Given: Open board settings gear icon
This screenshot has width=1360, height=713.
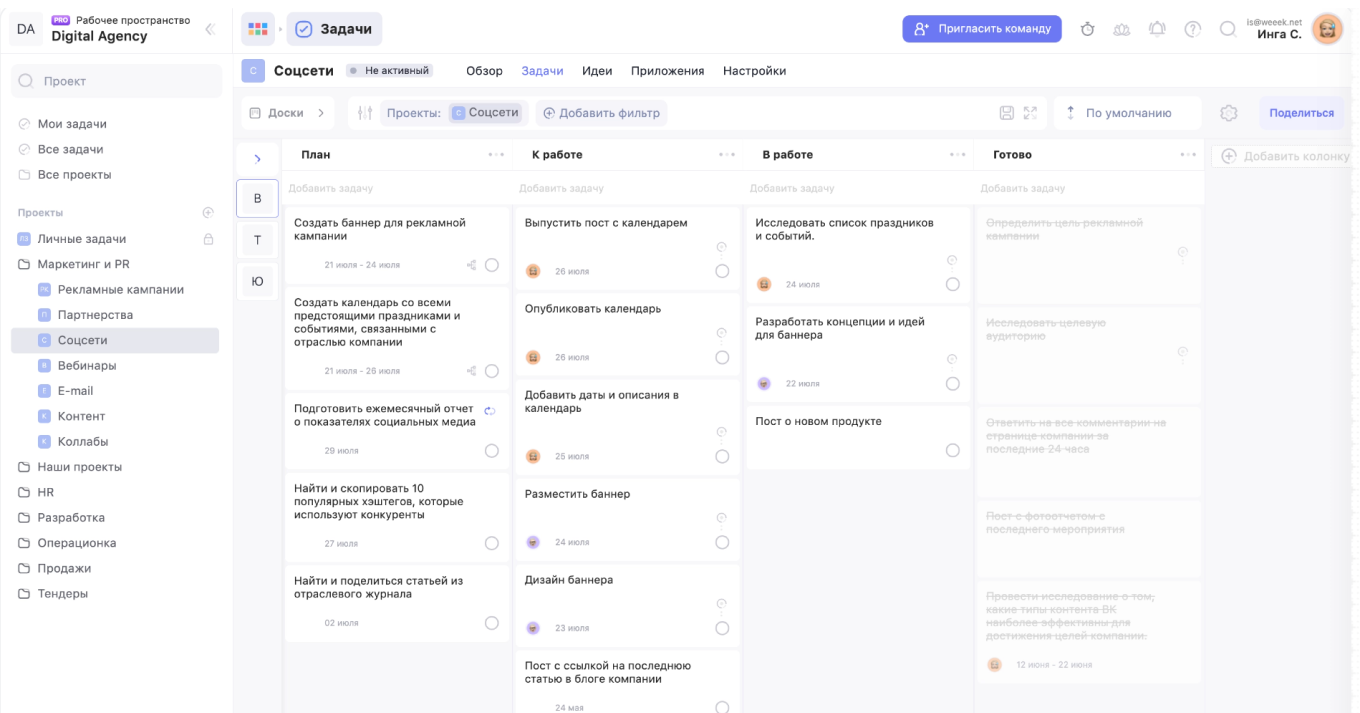Looking at the screenshot, I should [1229, 113].
